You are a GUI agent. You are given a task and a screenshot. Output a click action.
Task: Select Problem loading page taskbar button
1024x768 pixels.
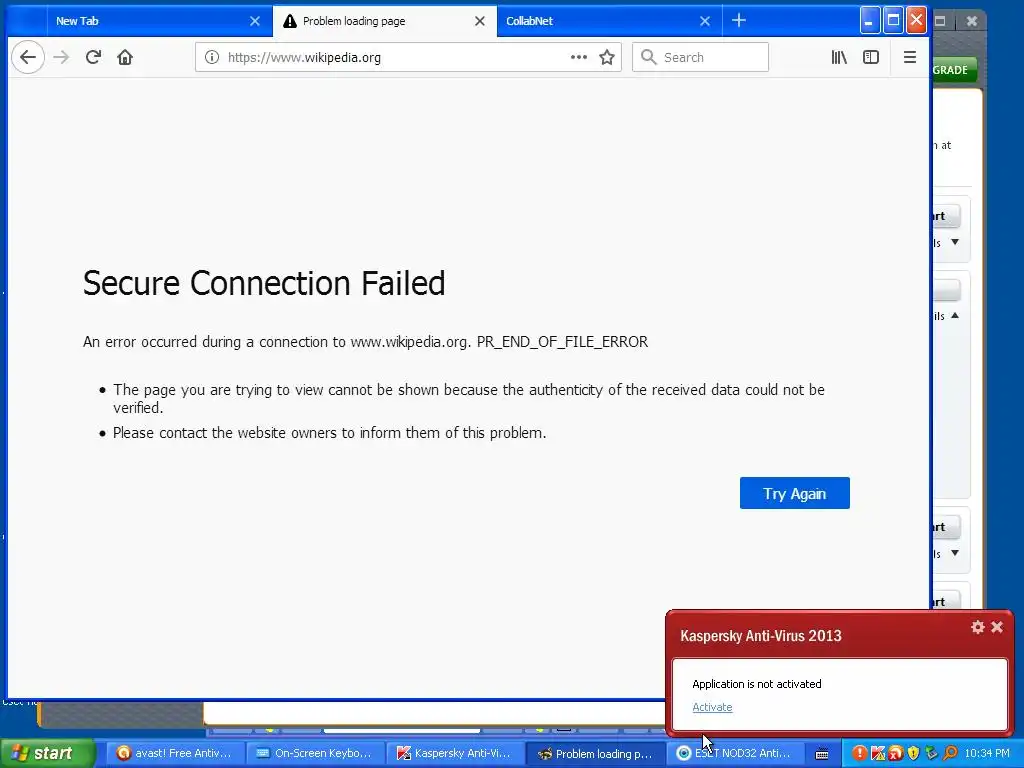(x=595, y=753)
